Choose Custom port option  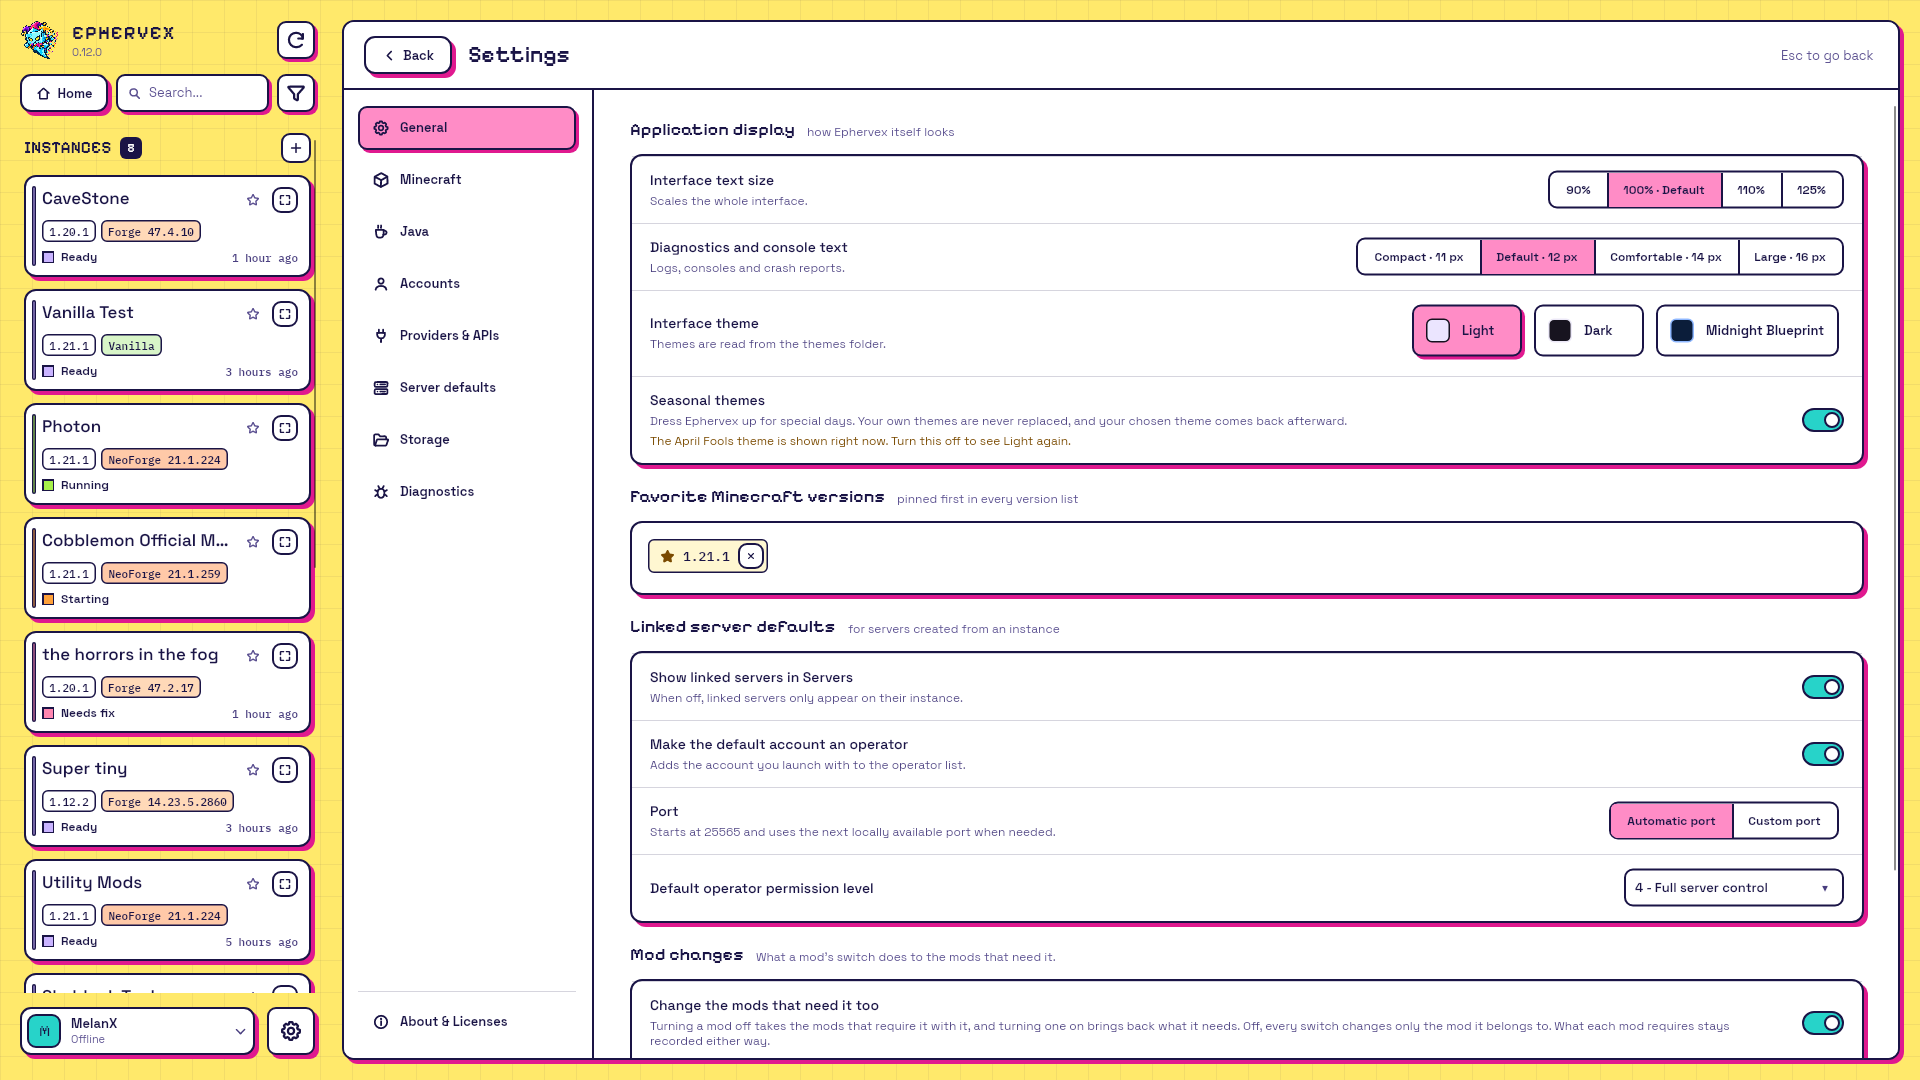(1784, 821)
